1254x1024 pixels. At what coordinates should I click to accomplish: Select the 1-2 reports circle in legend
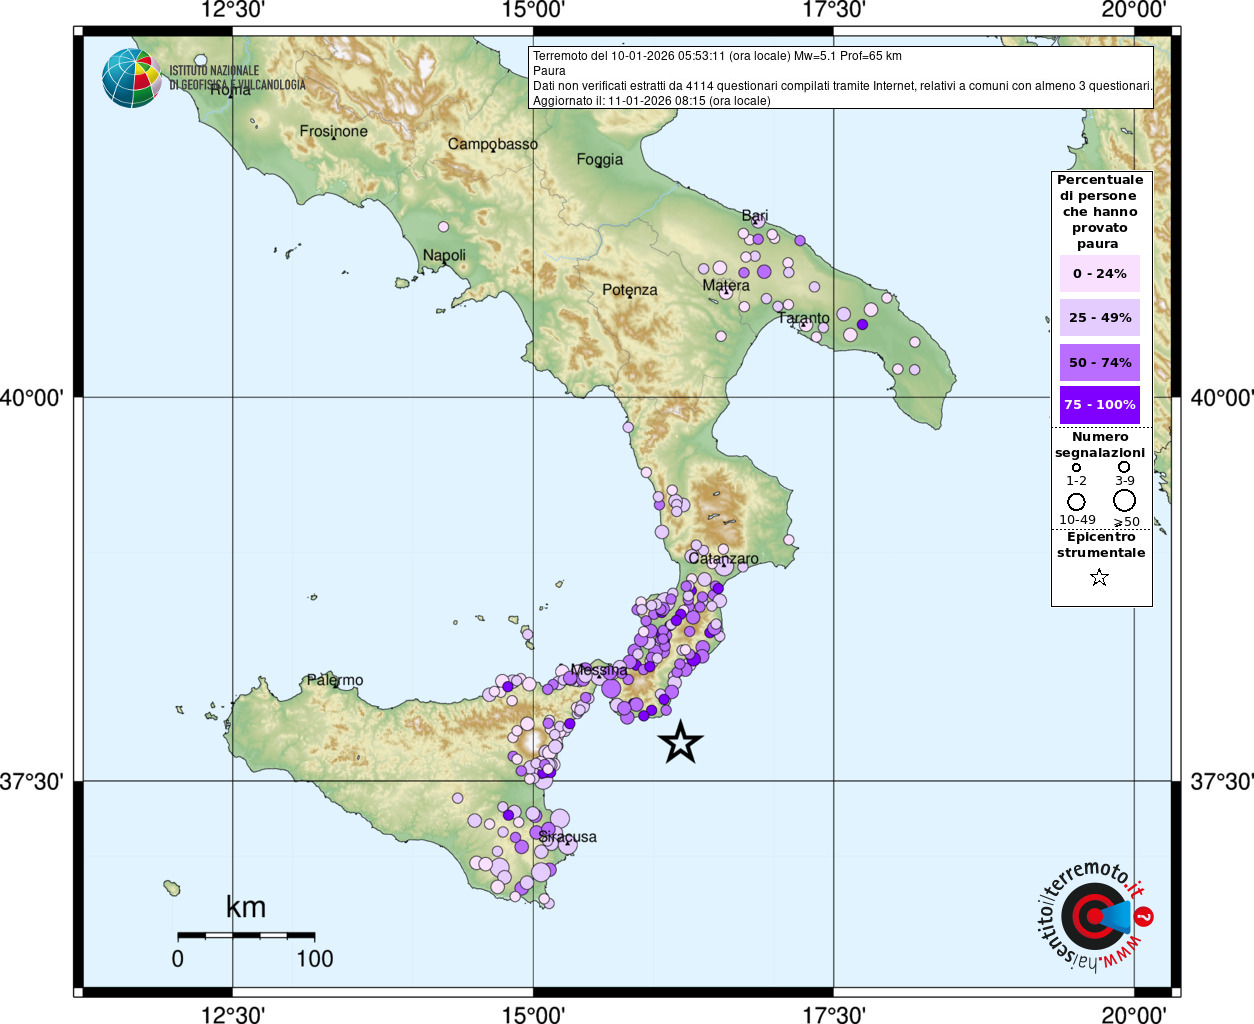tap(1076, 467)
